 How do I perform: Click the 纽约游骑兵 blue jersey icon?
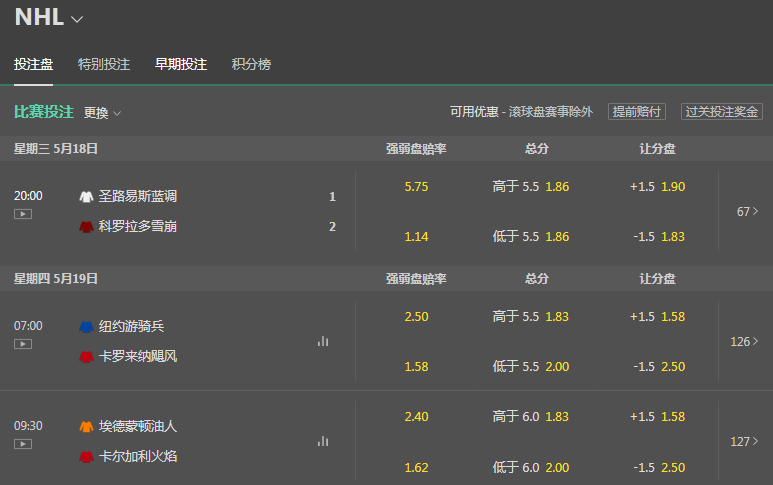[x=86, y=327]
